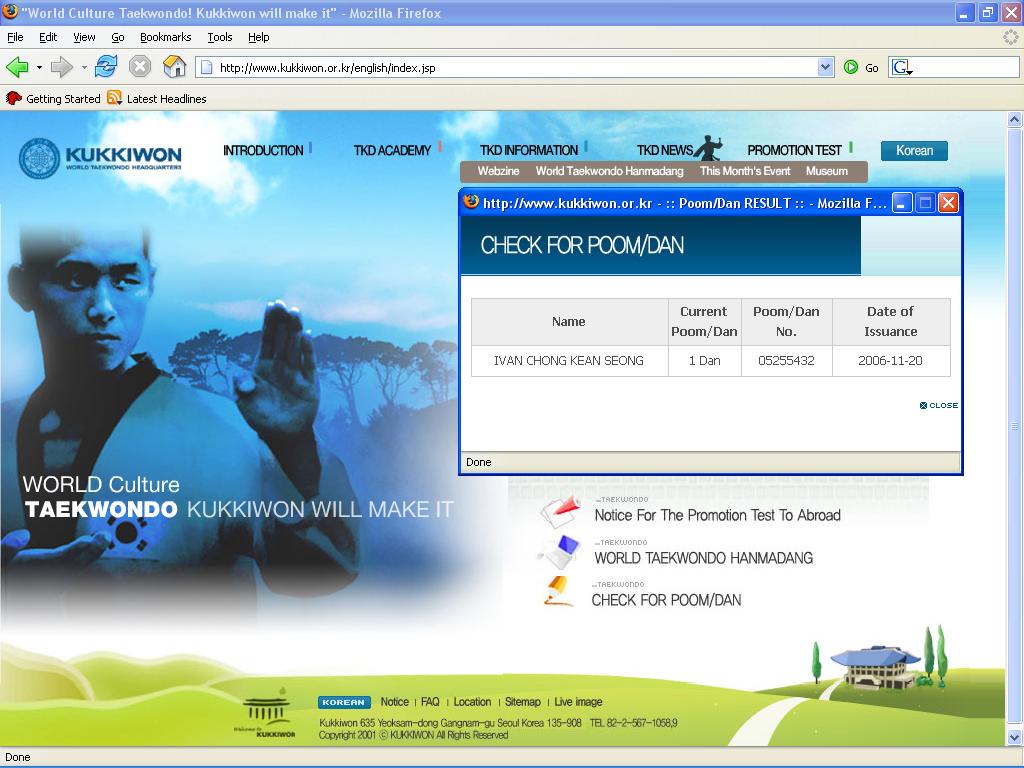Screen dimensions: 1024x768
Task: Minimize the Poom/Dan RESULT popup window
Action: click(x=902, y=203)
